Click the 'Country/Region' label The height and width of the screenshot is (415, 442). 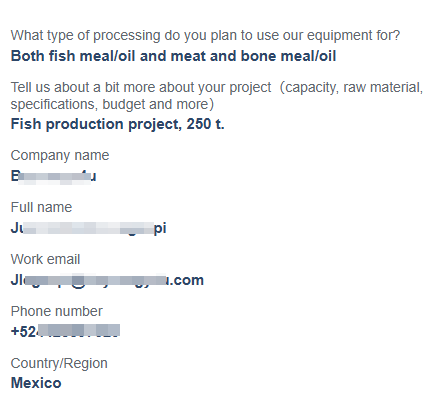pos(59,364)
